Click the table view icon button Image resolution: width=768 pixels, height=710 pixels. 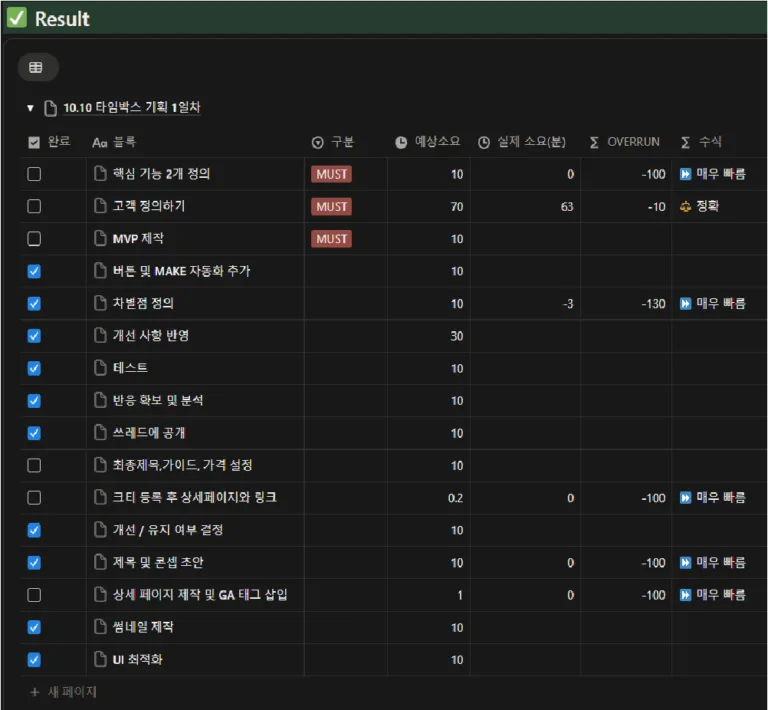(36, 67)
